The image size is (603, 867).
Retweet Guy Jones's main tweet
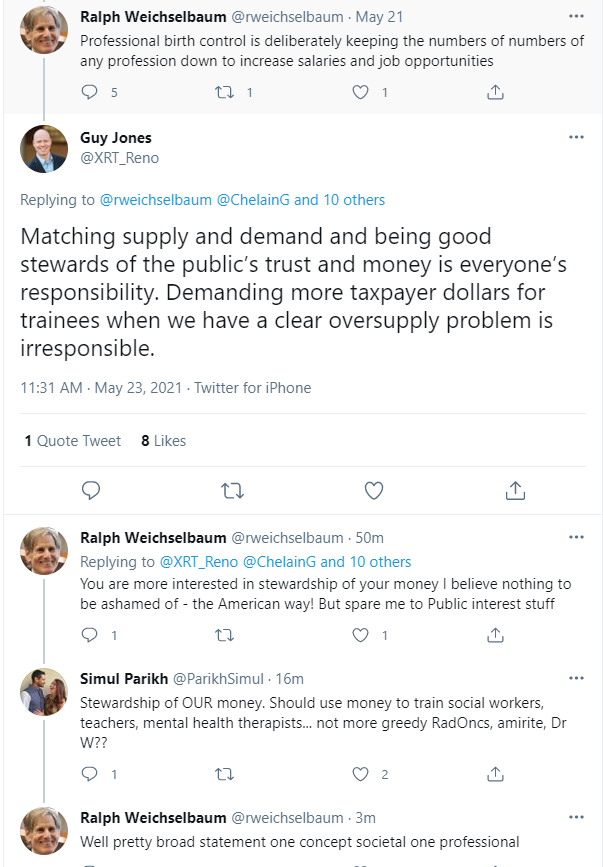pyautogui.click(x=232, y=490)
